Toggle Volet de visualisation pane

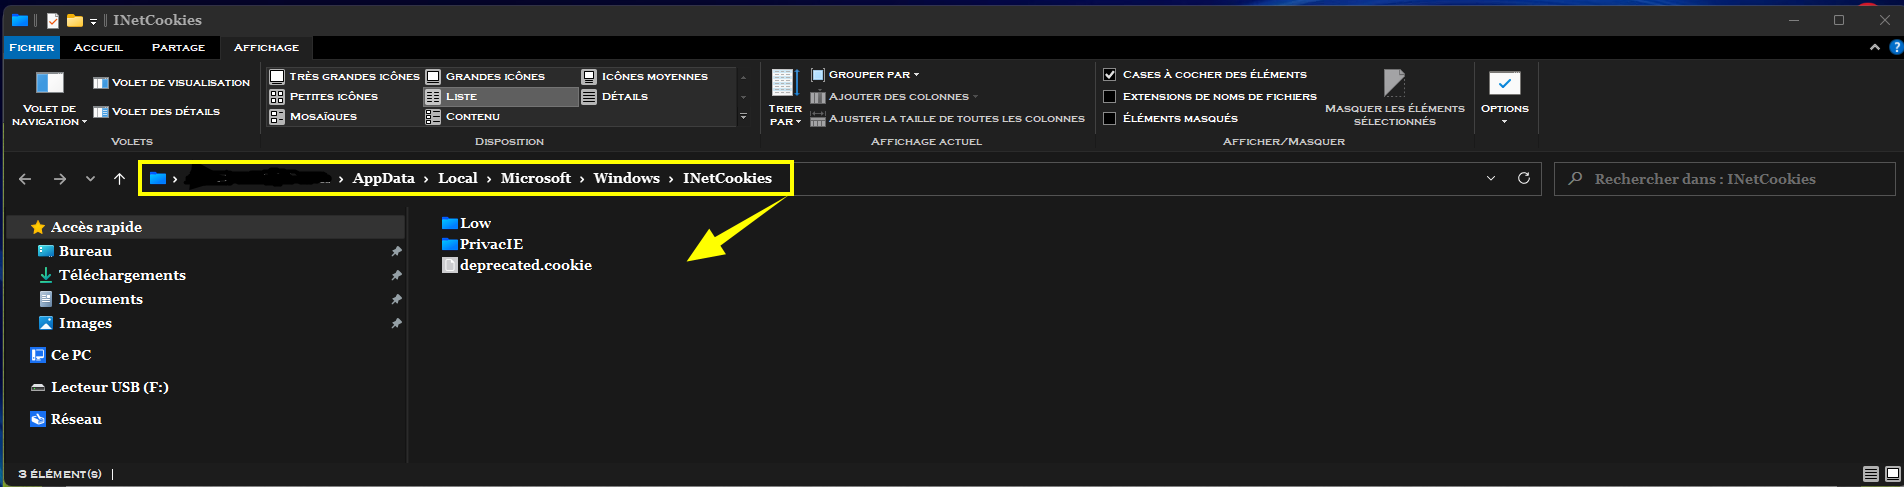(x=171, y=83)
